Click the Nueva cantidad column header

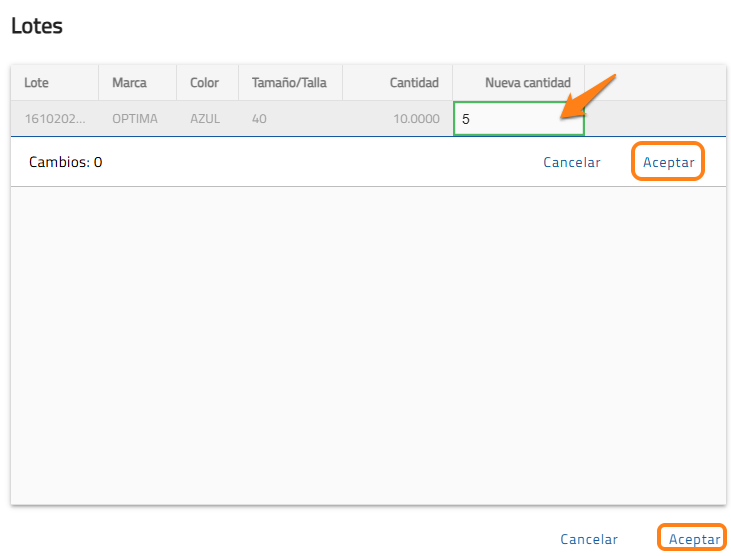click(x=527, y=83)
